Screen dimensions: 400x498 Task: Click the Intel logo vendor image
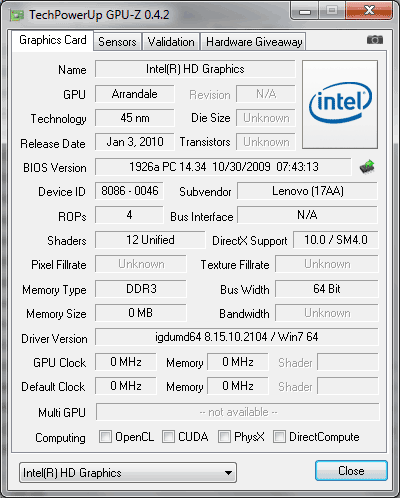tap(340, 104)
